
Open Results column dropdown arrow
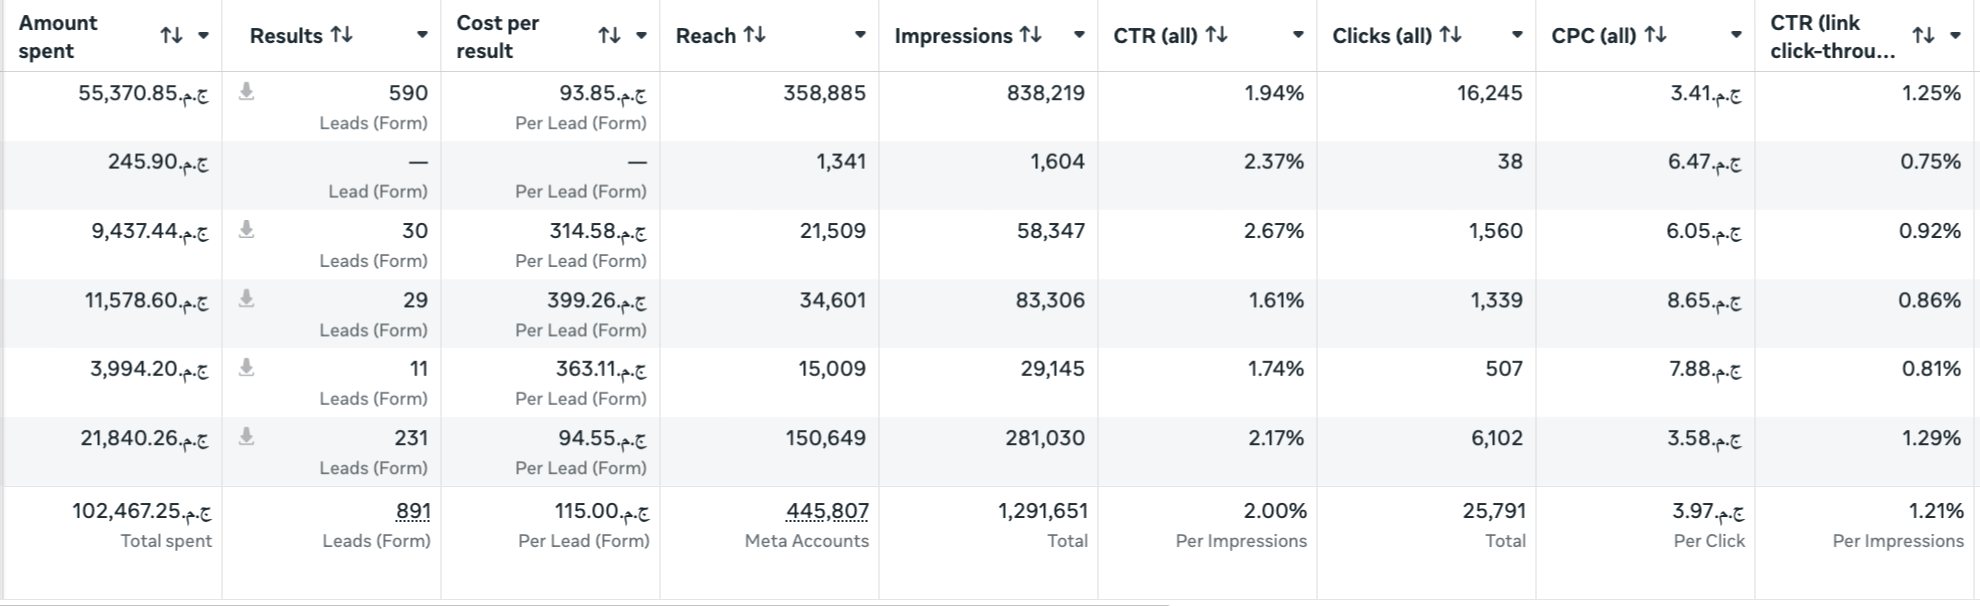(422, 35)
